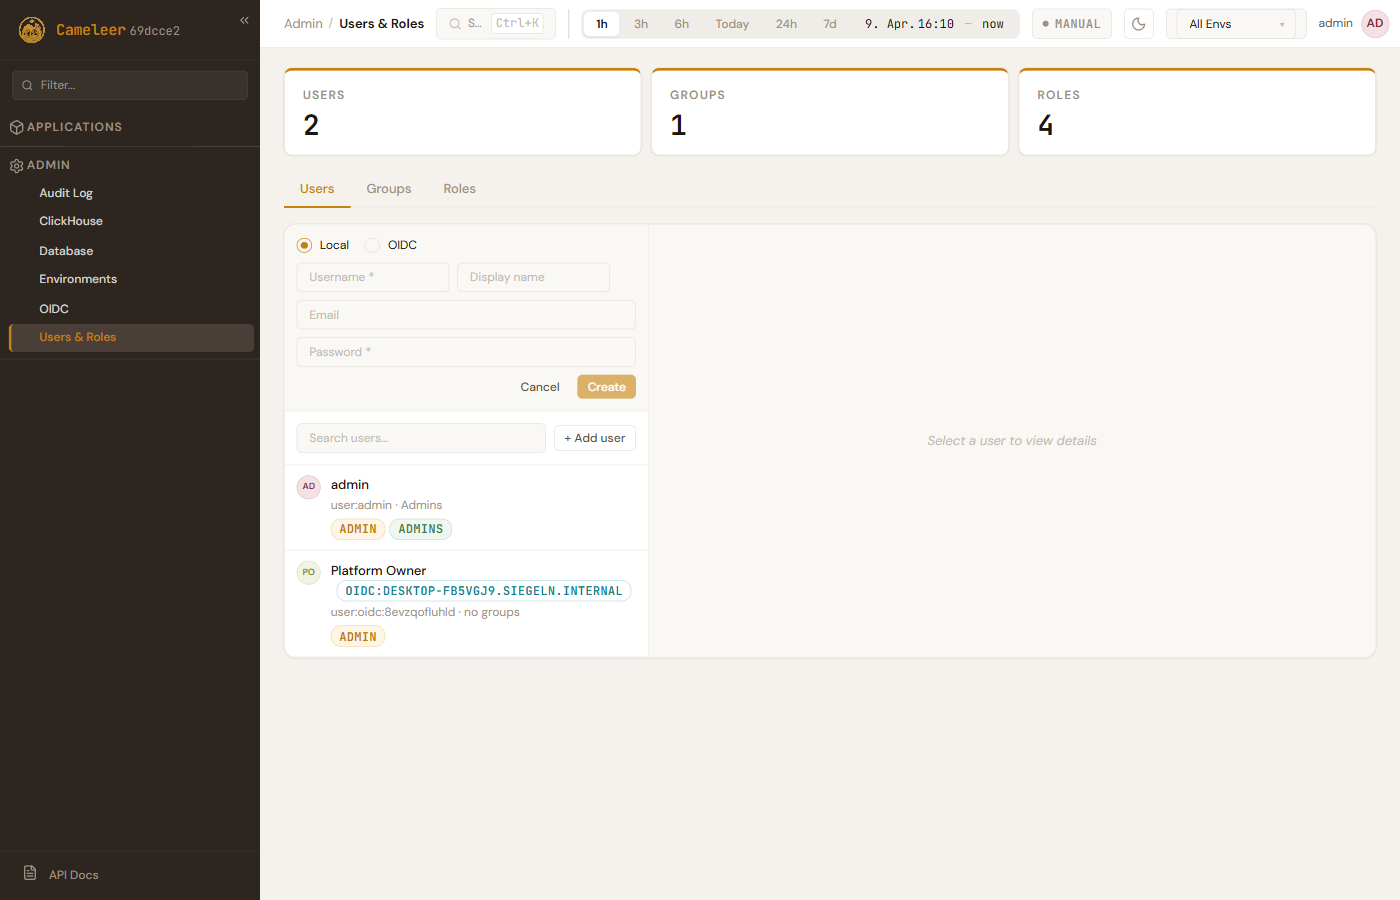
Task: Toggle the MANUAL refresh mode
Action: point(1071,24)
